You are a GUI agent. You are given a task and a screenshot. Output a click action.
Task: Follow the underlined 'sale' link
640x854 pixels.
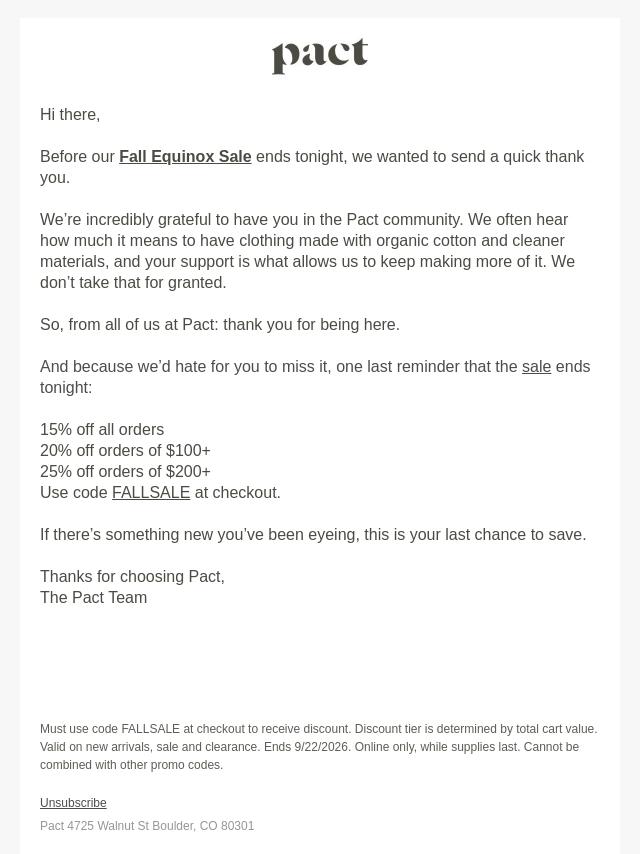(x=537, y=367)
